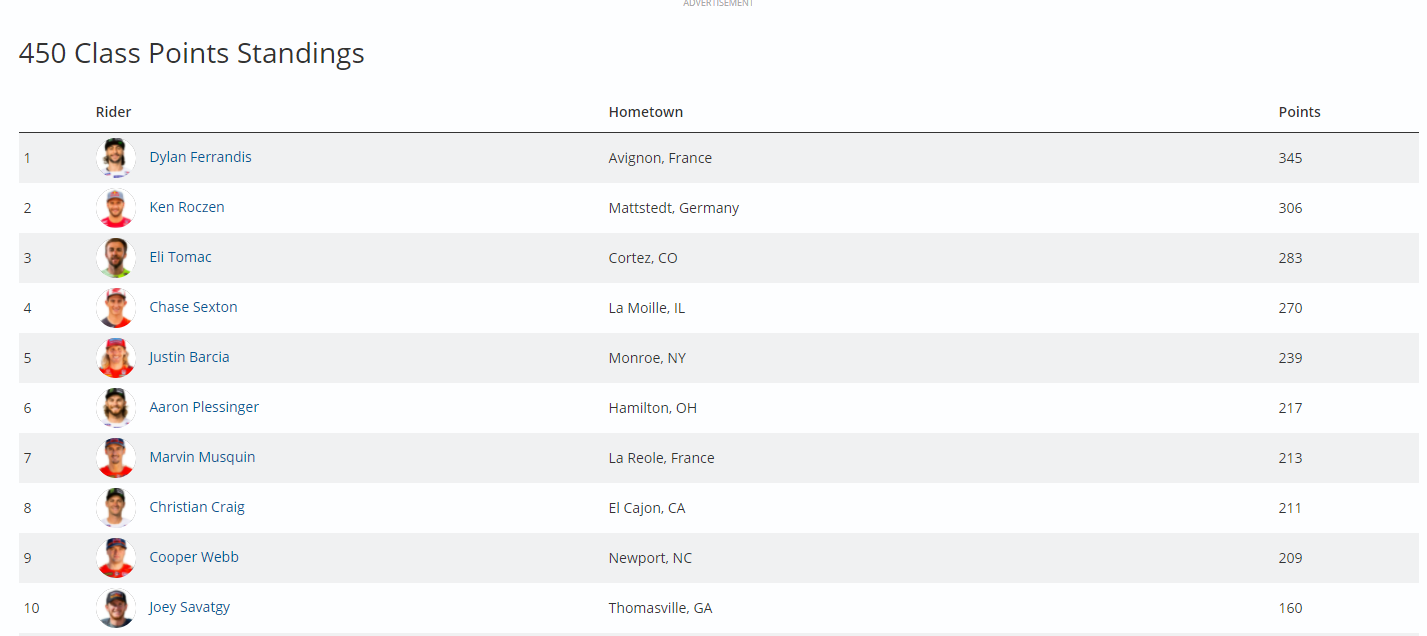Image resolution: width=1427 pixels, height=636 pixels.
Task: Open the Ken Roczen name link
Action: point(187,207)
